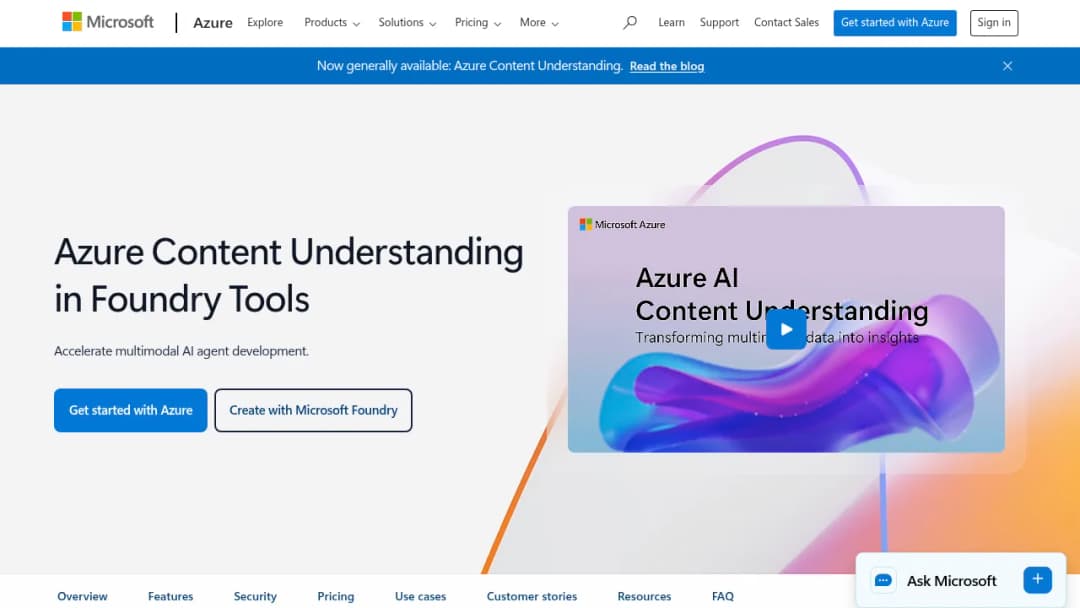Viewport: 1080px width, 608px height.
Task: Click the Azure Content Understanding heading
Action: coord(289,275)
